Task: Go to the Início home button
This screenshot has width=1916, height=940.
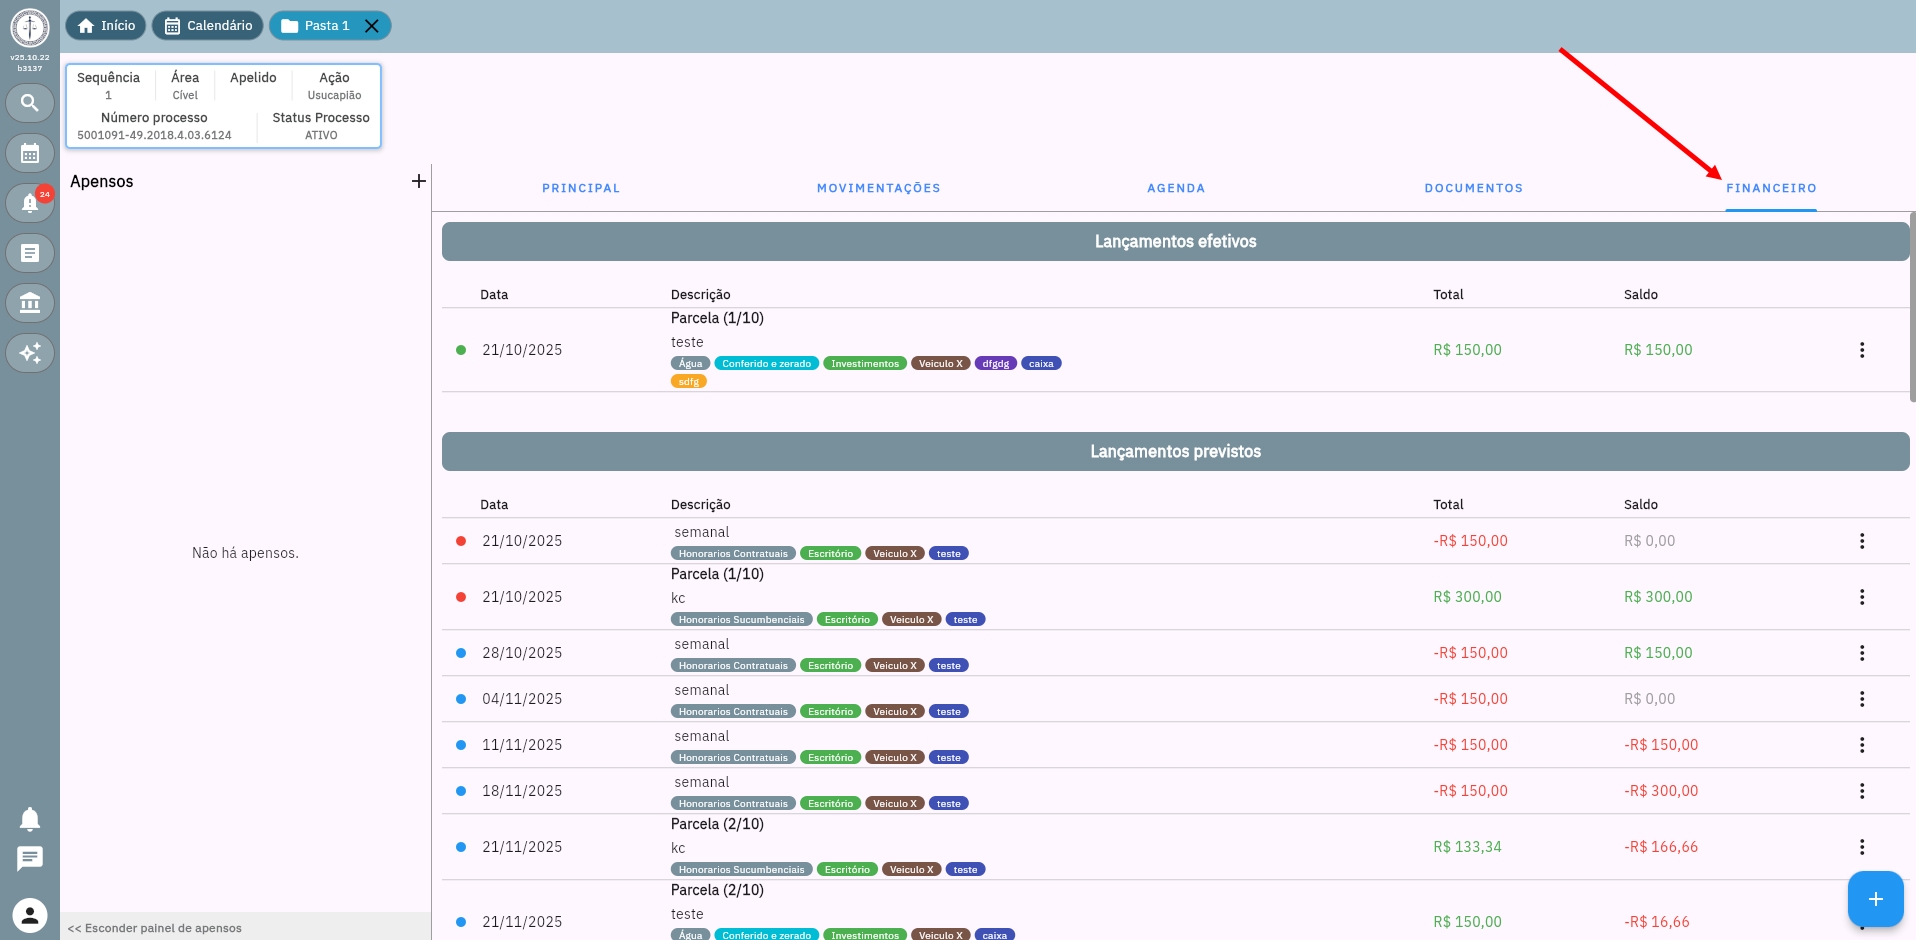Action: (x=106, y=26)
